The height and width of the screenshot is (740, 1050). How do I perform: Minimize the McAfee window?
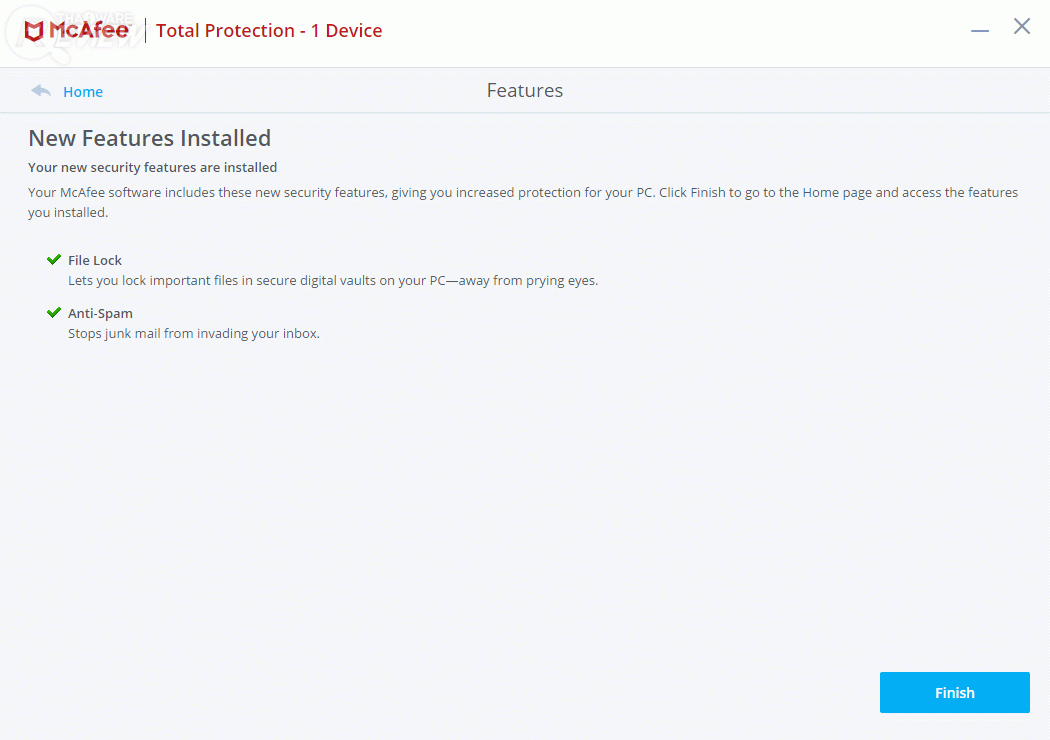tap(980, 30)
